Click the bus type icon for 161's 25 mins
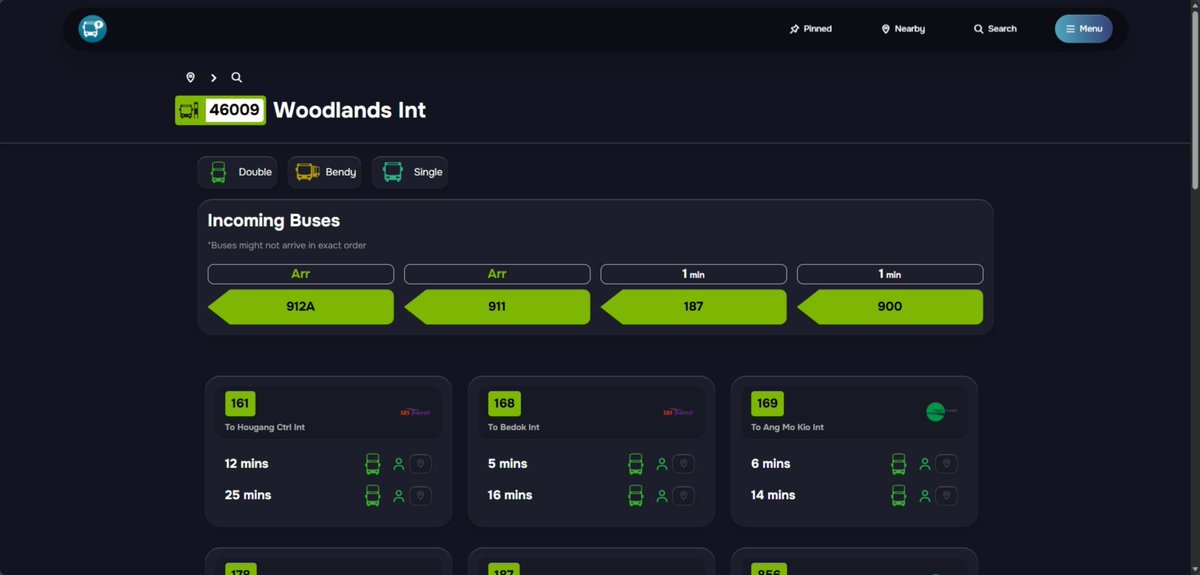The image size is (1200, 575). tap(373, 496)
